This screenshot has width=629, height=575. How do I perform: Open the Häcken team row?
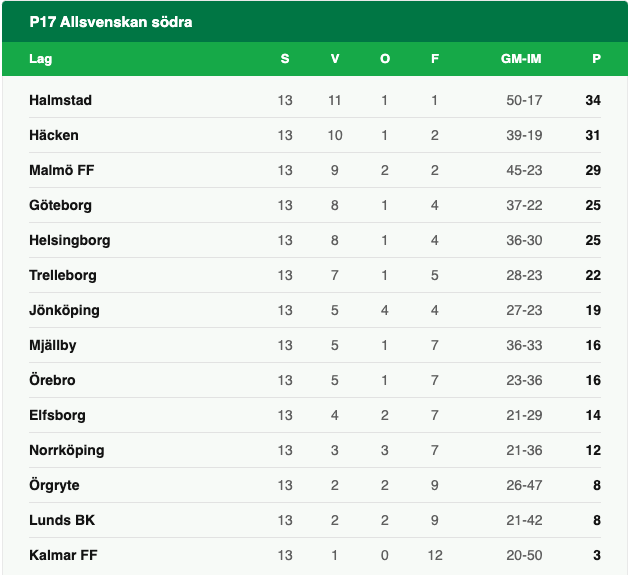pos(54,135)
